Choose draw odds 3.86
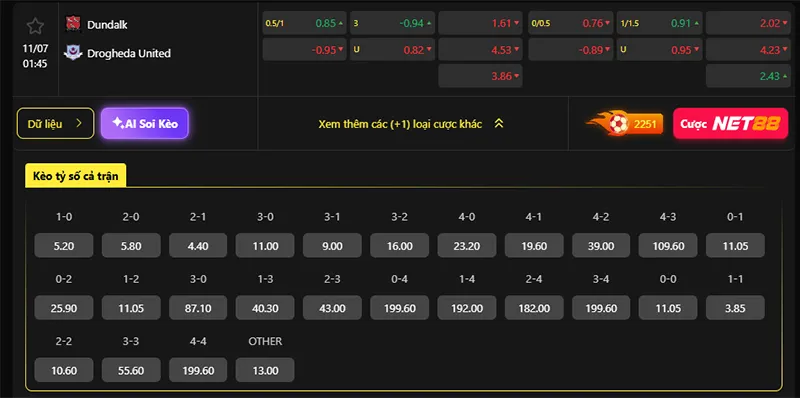 tap(480, 76)
